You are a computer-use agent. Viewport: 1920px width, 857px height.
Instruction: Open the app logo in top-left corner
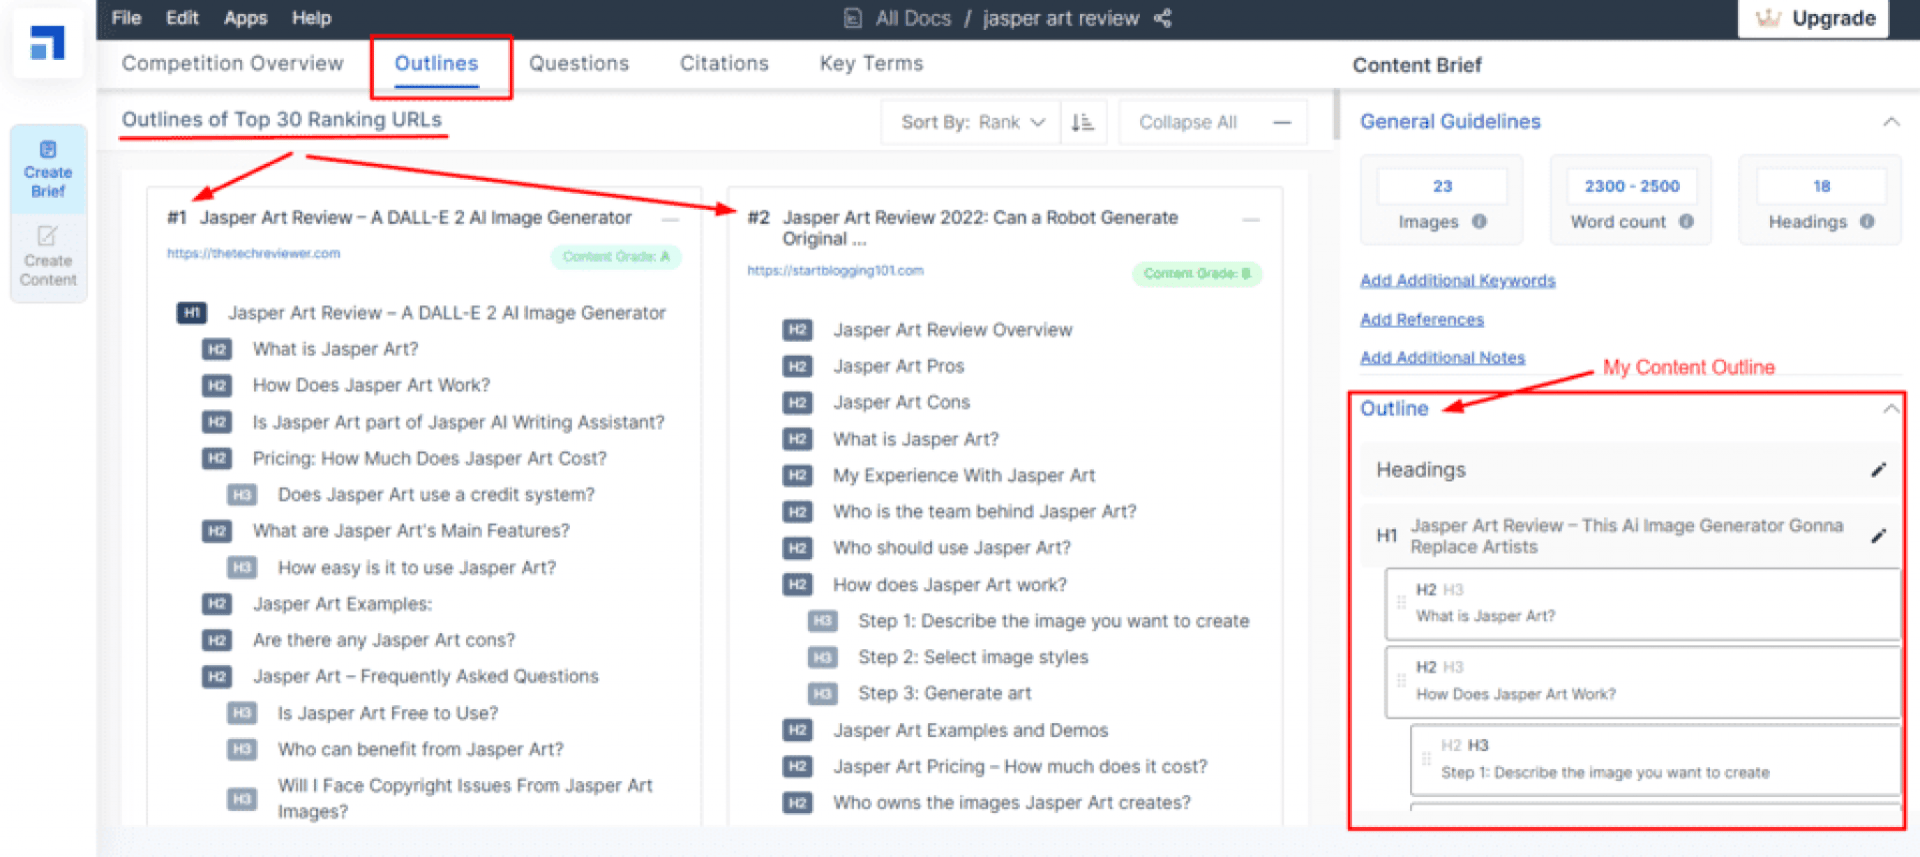click(x=47, y=44)
